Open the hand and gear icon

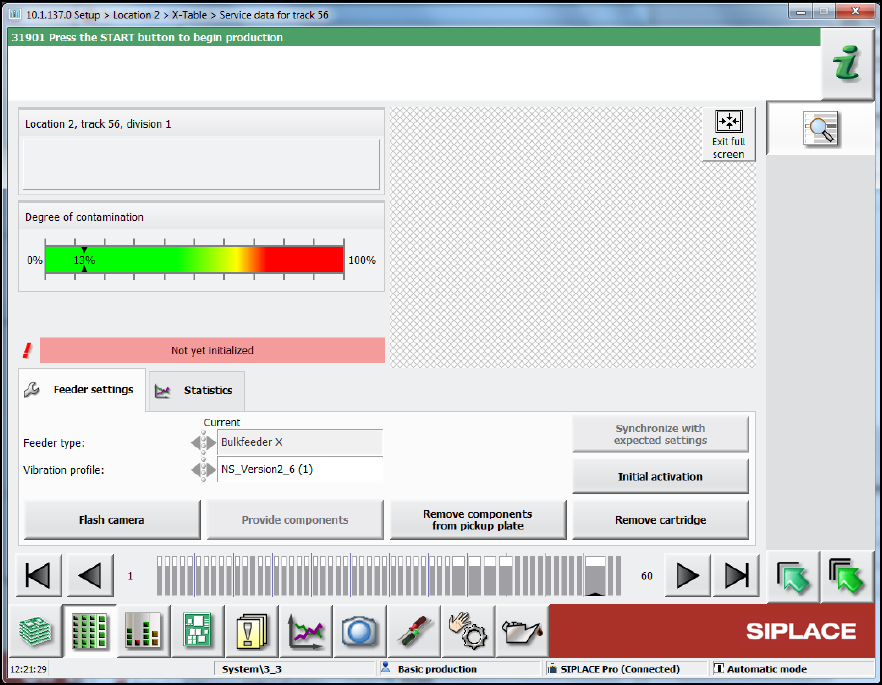[x=467, y=631]
